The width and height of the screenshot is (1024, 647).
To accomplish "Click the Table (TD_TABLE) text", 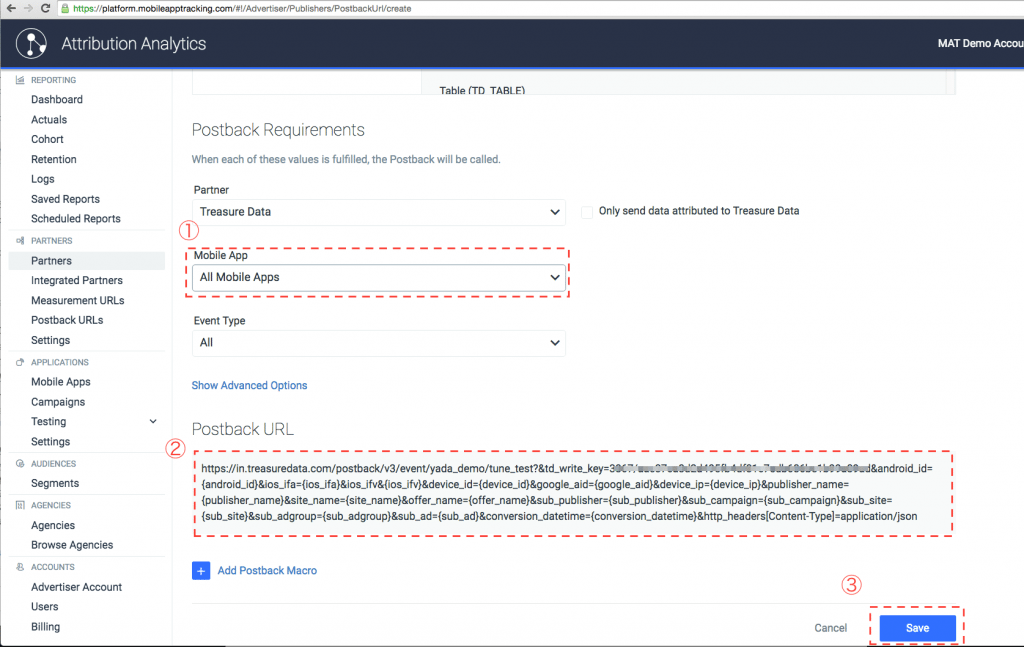I will tap(482, 90).
